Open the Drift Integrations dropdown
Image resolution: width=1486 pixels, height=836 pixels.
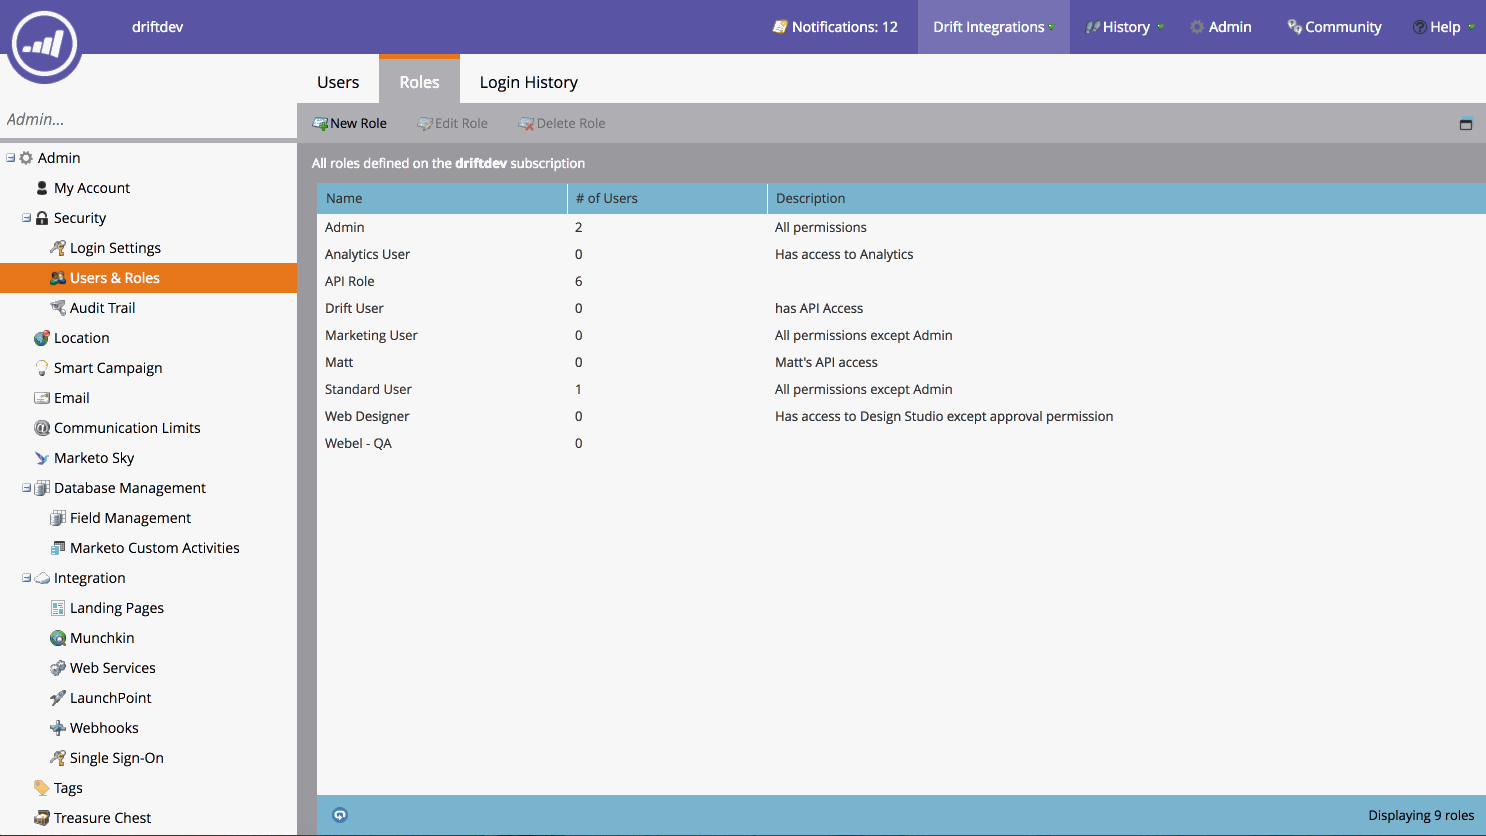pyautogui.click(x=994, y=27)
